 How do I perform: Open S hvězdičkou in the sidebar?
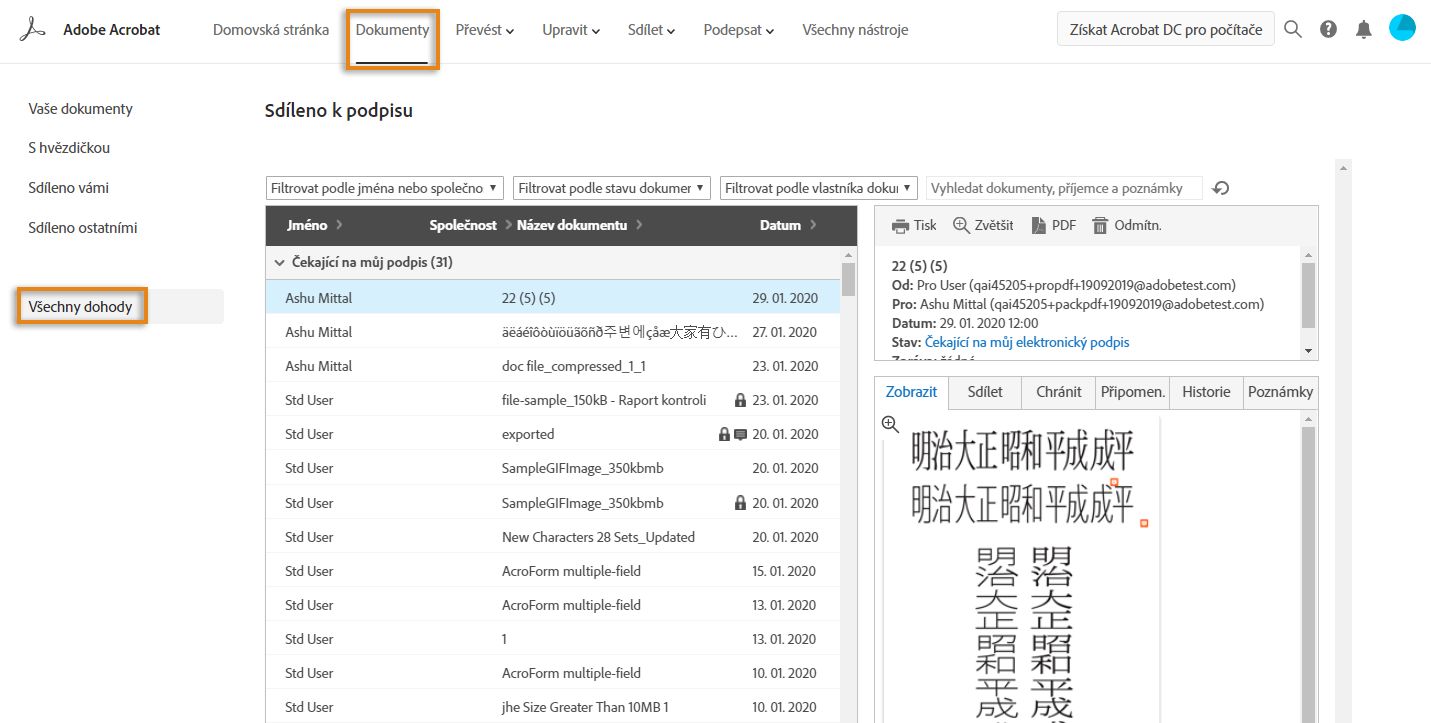click(x=69, y=148)
